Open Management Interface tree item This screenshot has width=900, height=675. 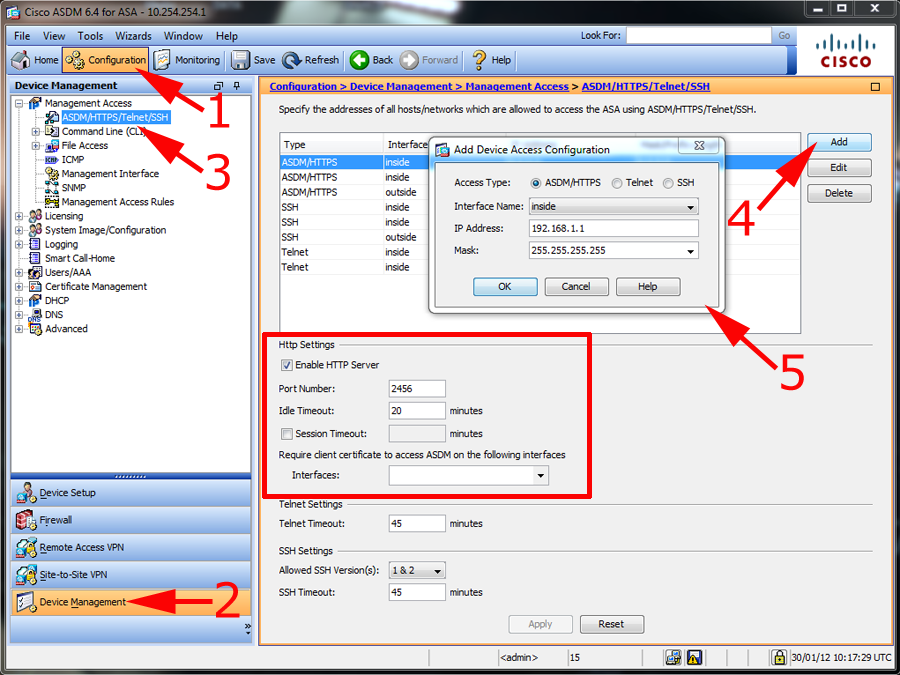click(110, 173)
